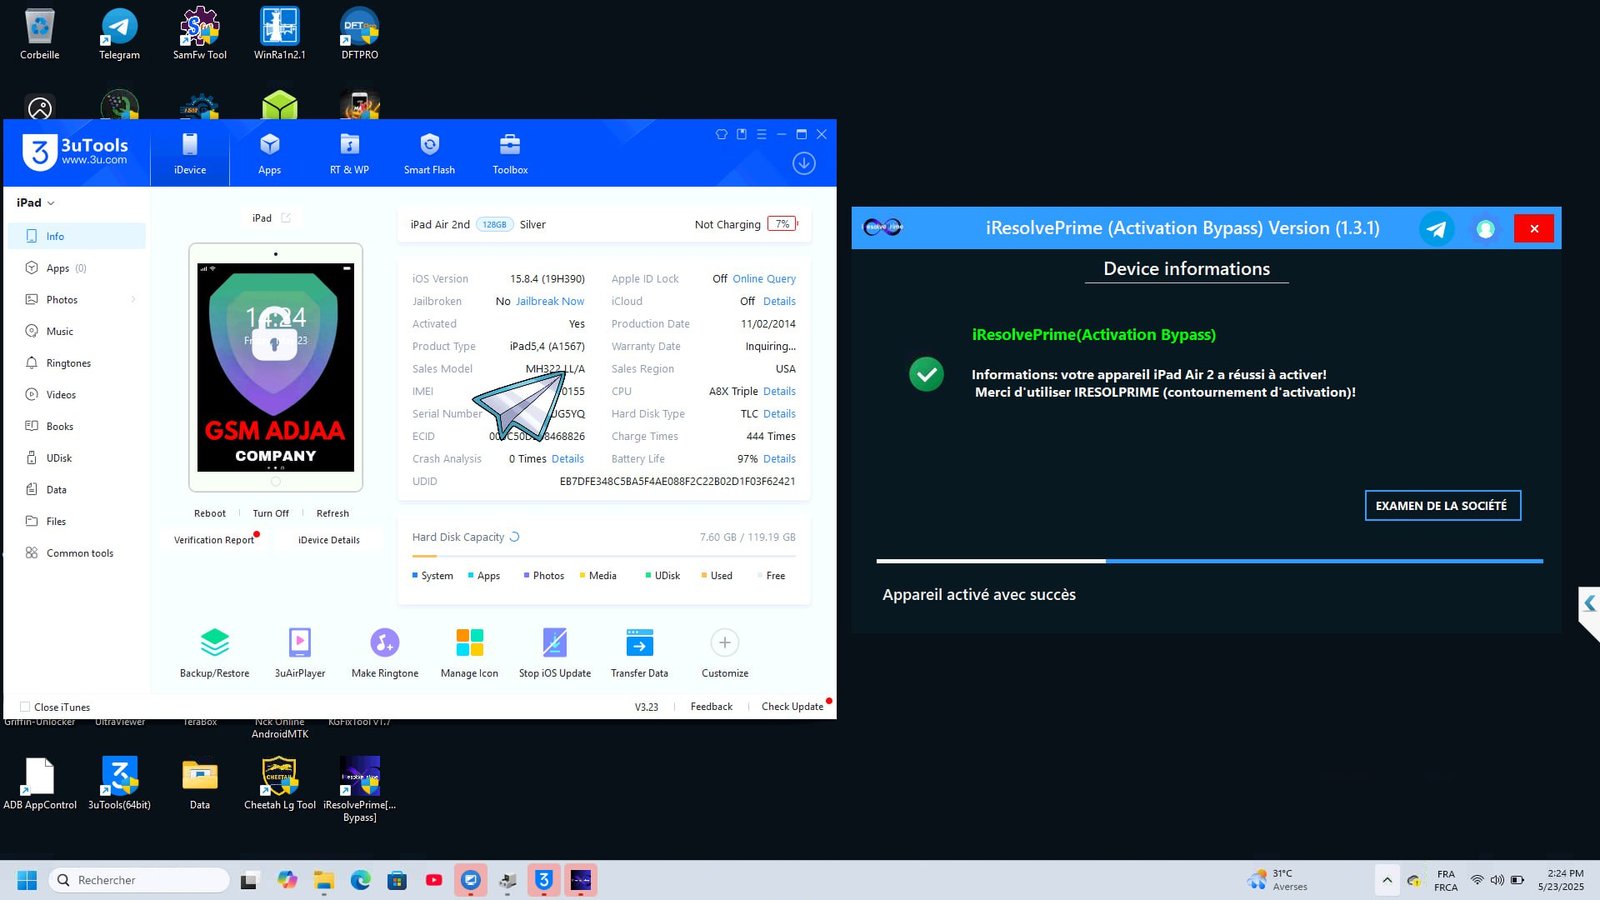Open the Verification Report
1600x900 pixels.
click(x=214, y=540)
